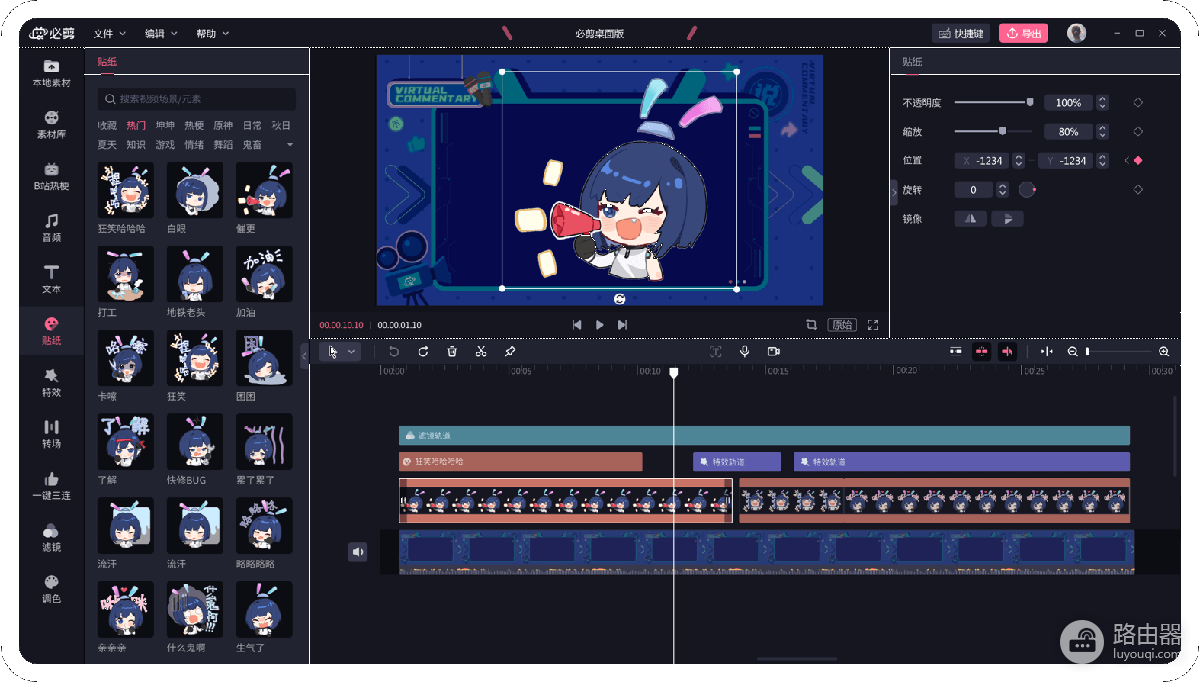
Task: Toggle keyframe for 缩放 scale
Action: (1138, 132)
